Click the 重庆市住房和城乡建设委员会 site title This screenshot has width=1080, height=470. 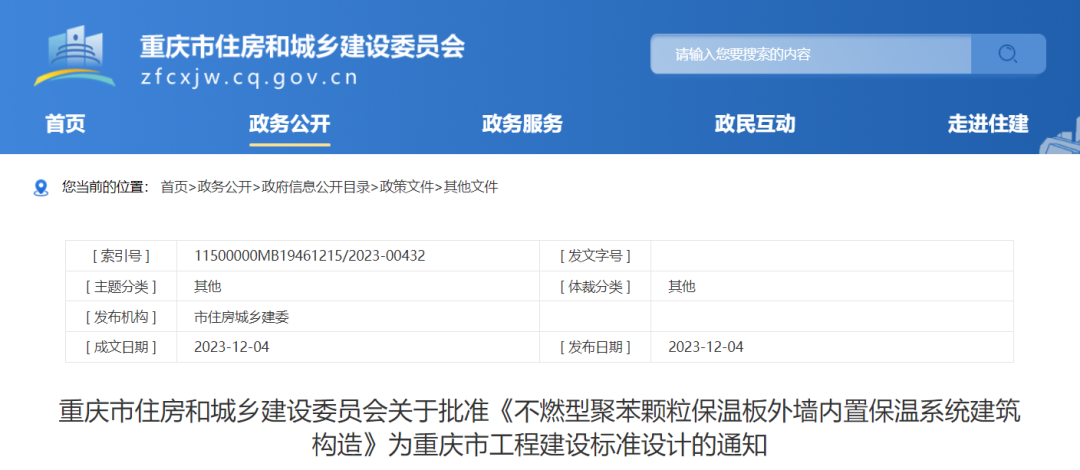click(302, 46)
